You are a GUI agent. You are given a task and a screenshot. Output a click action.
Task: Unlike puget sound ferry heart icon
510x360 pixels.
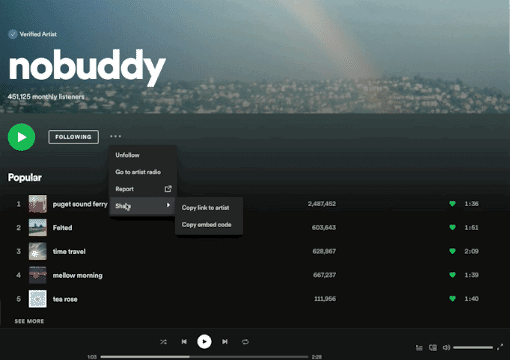point(452,204)
